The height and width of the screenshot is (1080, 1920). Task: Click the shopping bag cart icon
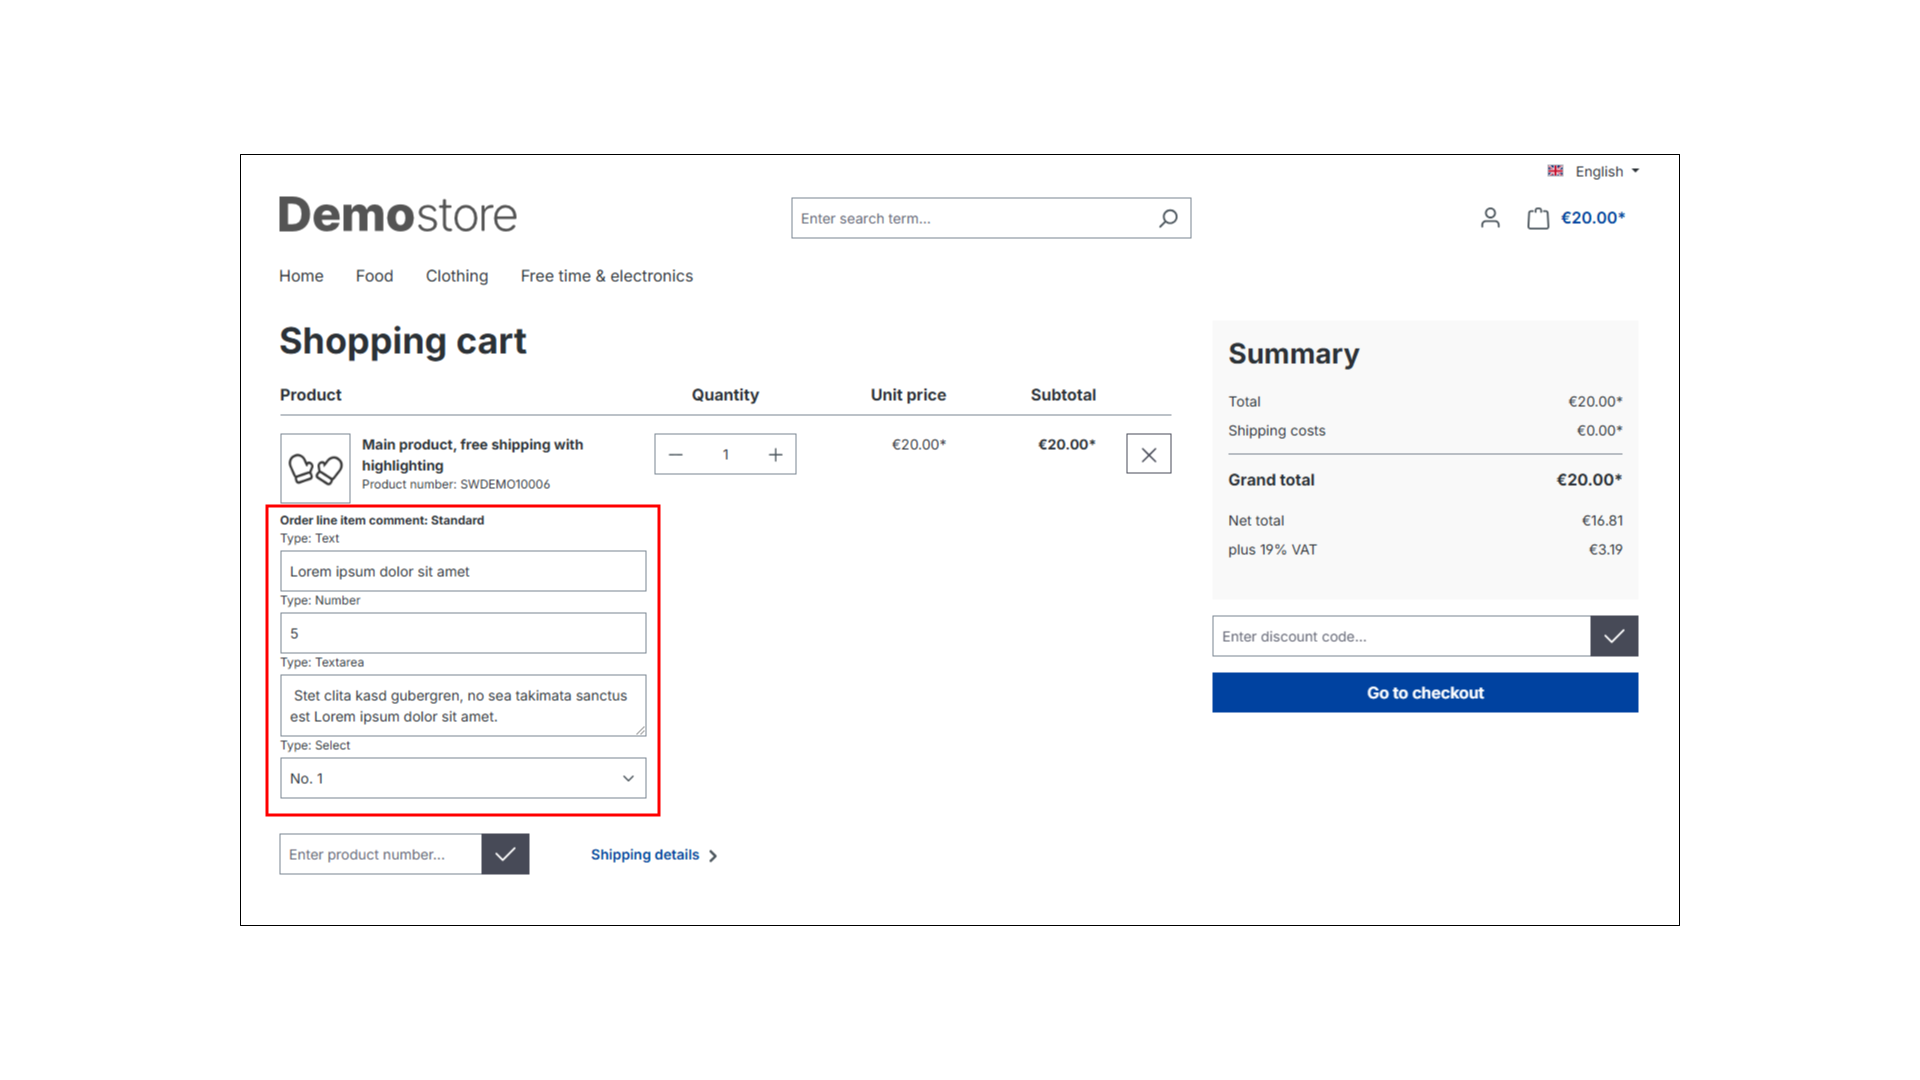coord(1538,218)
